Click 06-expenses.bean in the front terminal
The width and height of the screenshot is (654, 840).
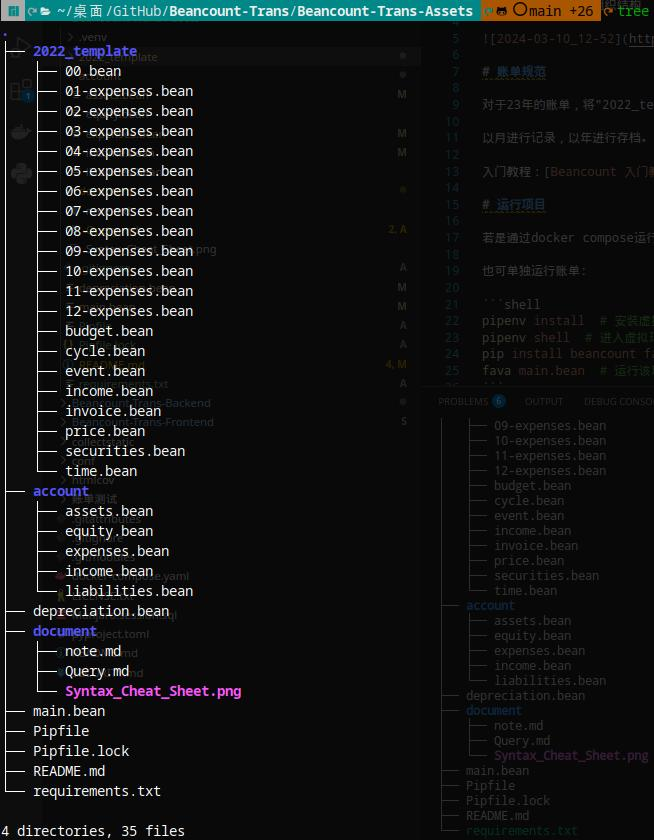(x=129, y=191)
